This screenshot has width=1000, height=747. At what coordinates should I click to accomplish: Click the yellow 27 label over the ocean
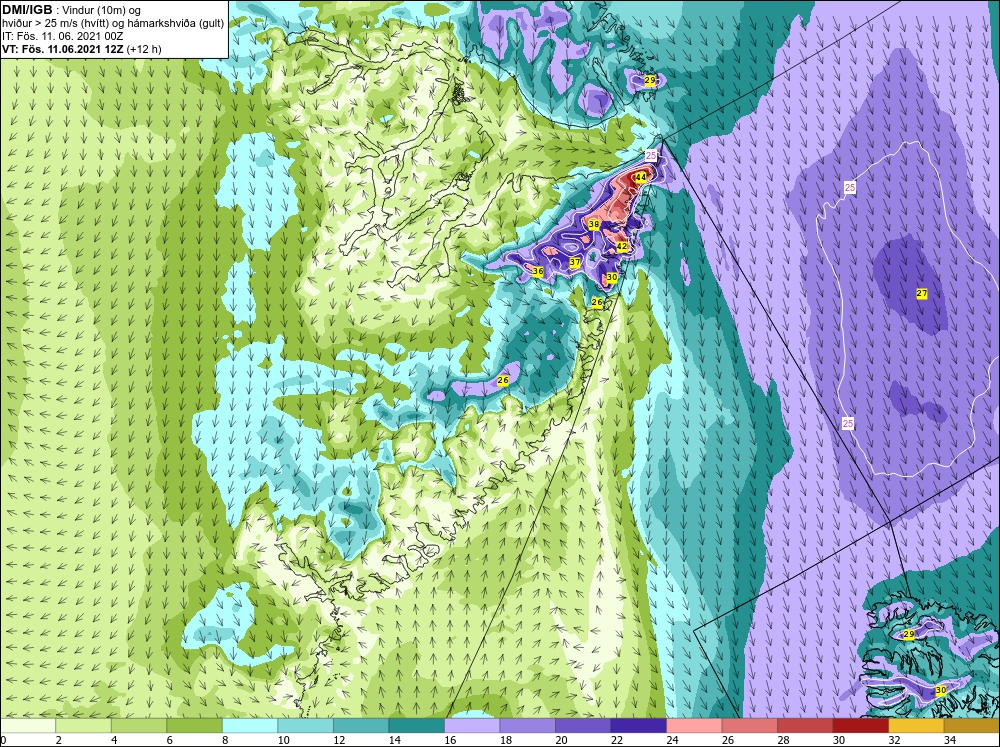[922, 293]
